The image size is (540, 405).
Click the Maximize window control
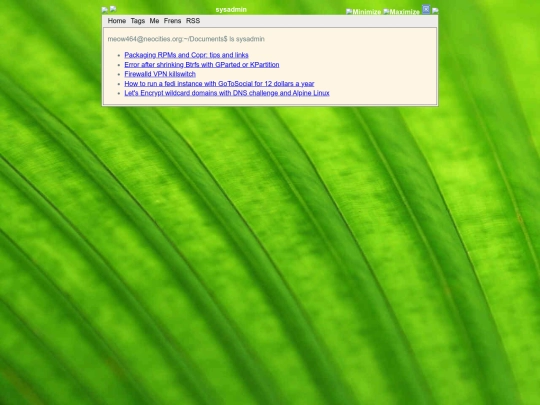coord(402,12)
